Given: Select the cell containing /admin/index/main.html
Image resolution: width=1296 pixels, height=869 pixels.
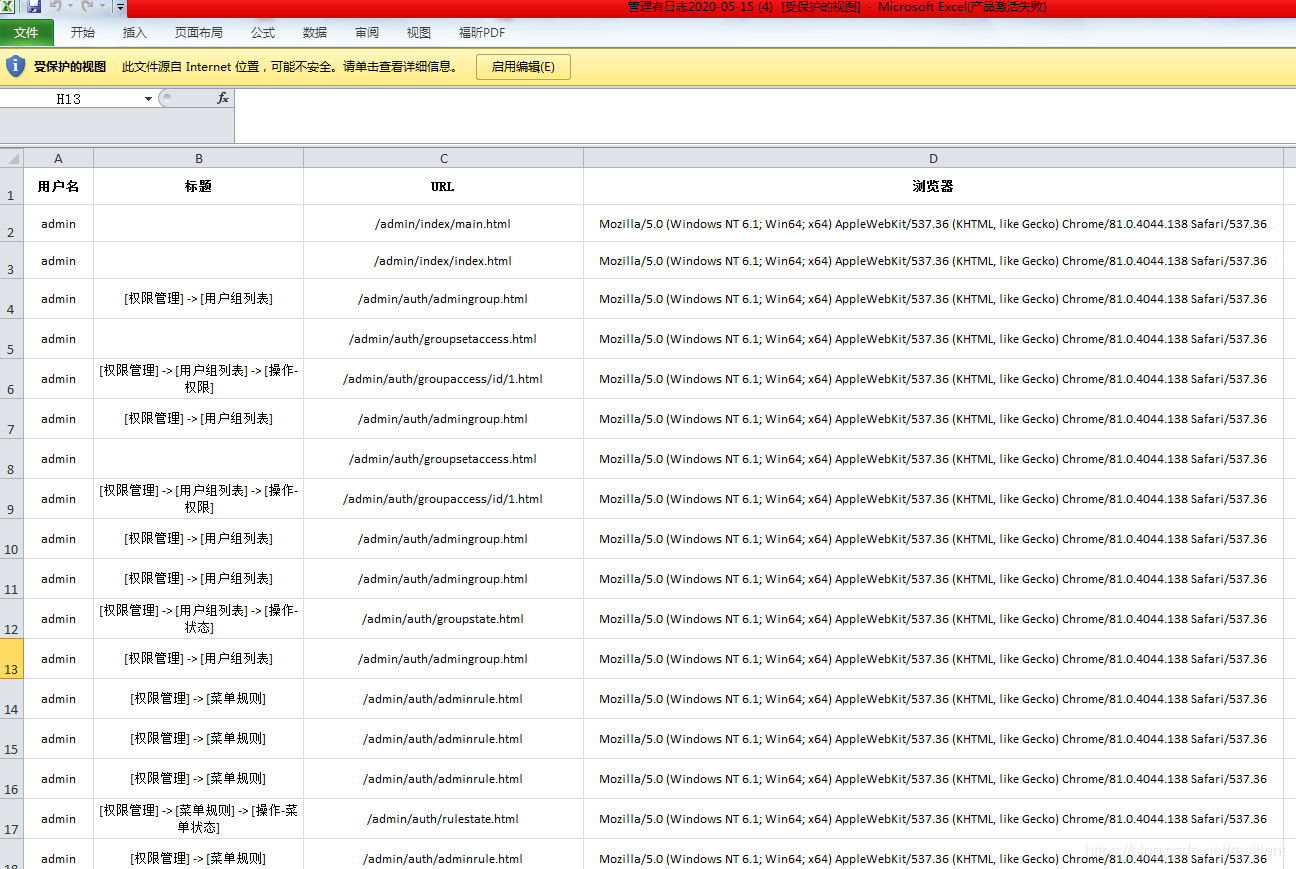Looking at the screenshot, I should (x=443, y=223).
